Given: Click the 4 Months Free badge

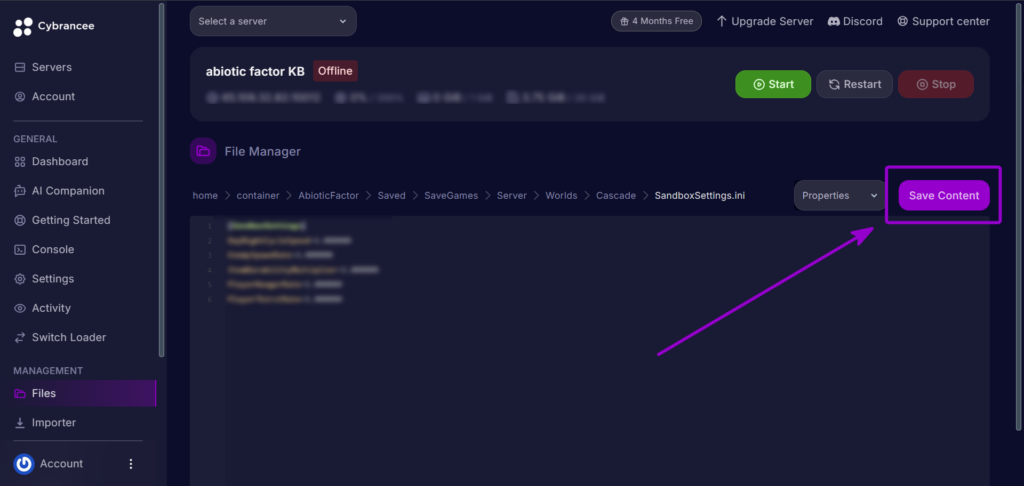Looking at the screenshot, I should pos(656,21).
